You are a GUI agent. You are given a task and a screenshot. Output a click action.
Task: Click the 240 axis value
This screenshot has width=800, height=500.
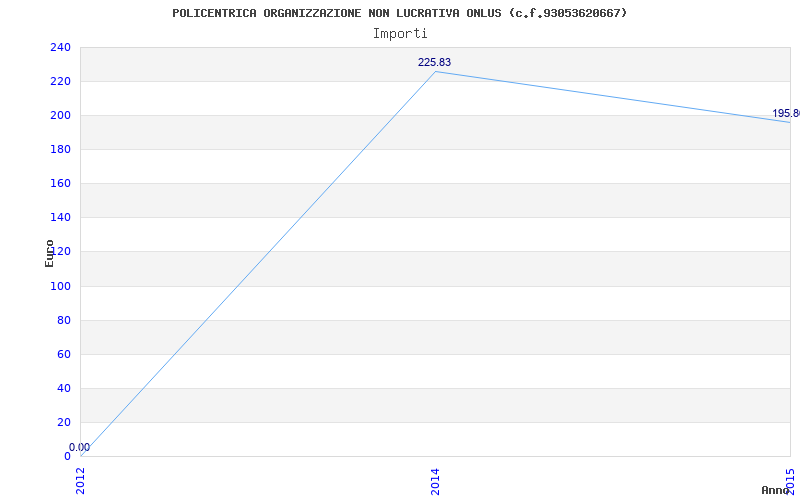coord(60,47)
